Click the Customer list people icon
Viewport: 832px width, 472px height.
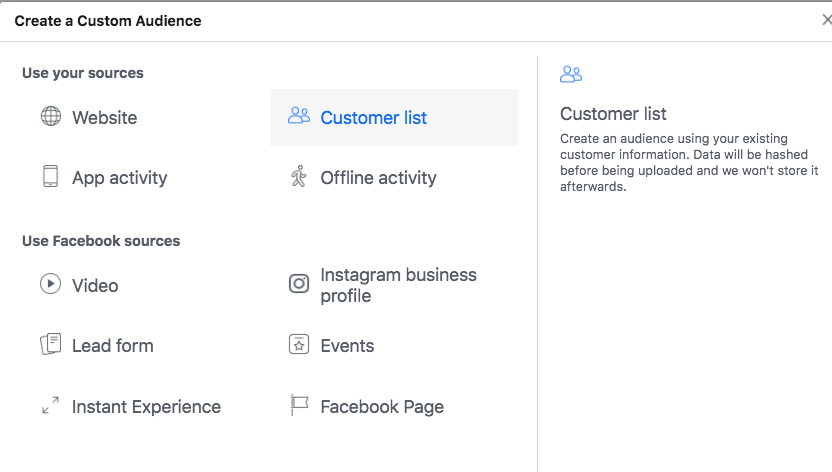[x=299, y=116]
